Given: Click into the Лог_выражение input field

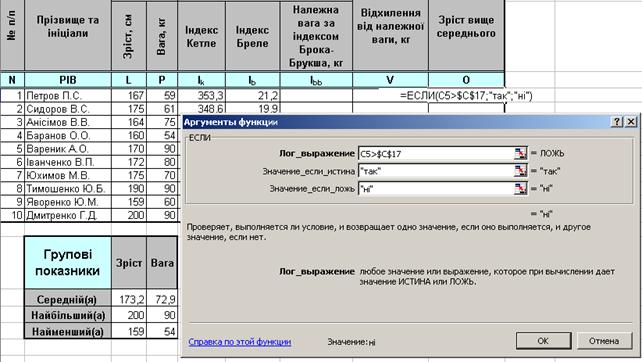Looking at the screenshot, I should pos(436,153).
